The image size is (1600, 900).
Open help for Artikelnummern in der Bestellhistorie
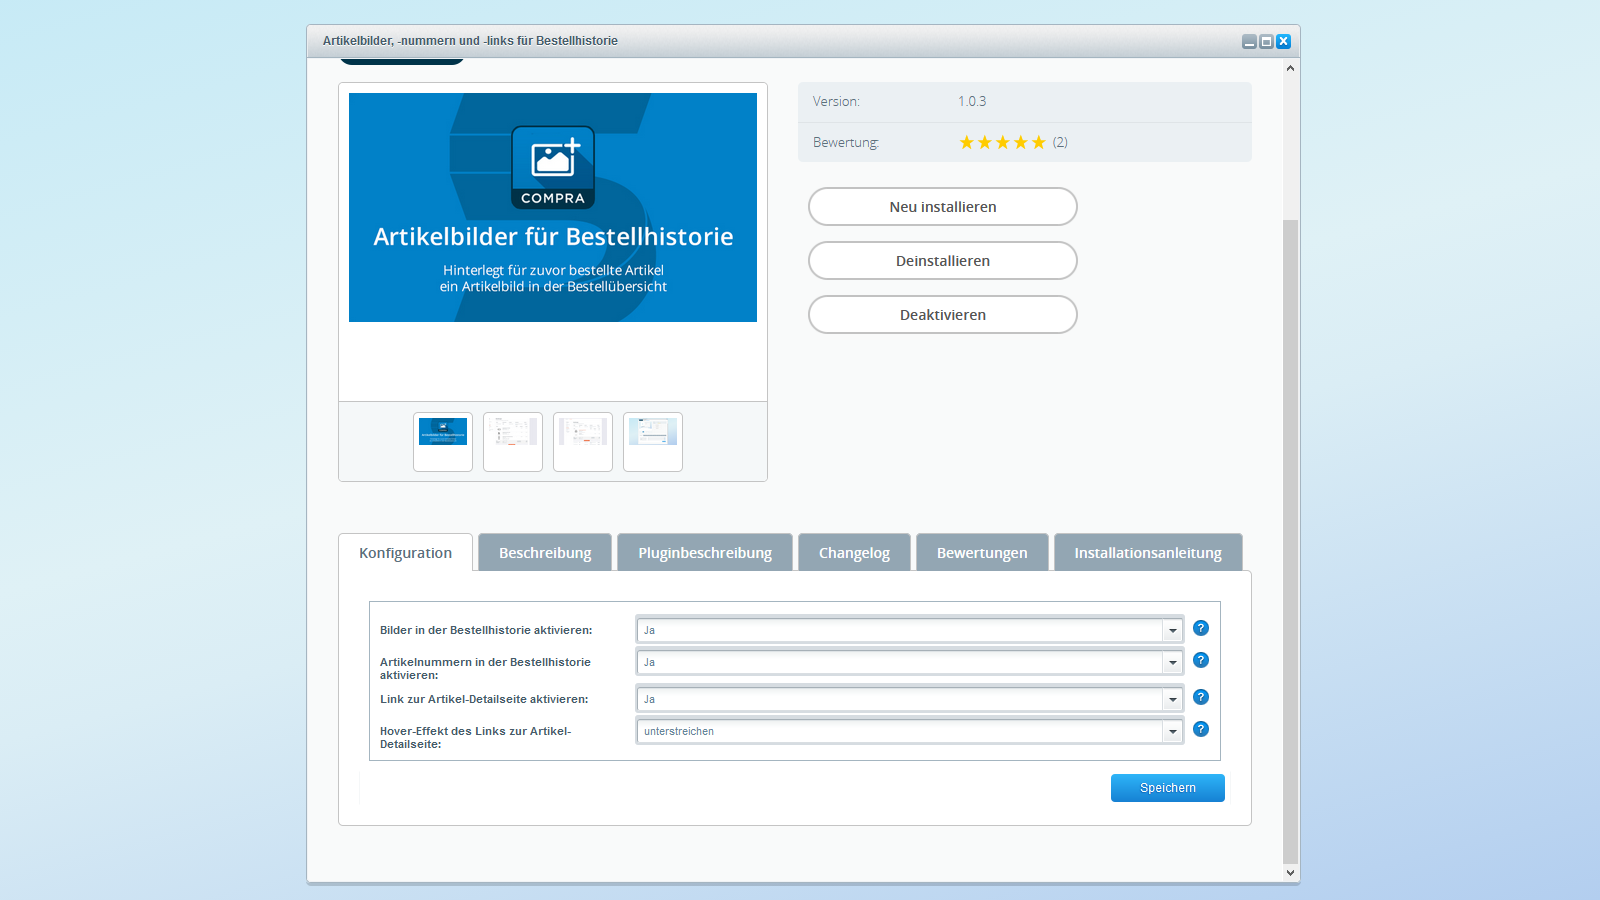pos(1201,660)
